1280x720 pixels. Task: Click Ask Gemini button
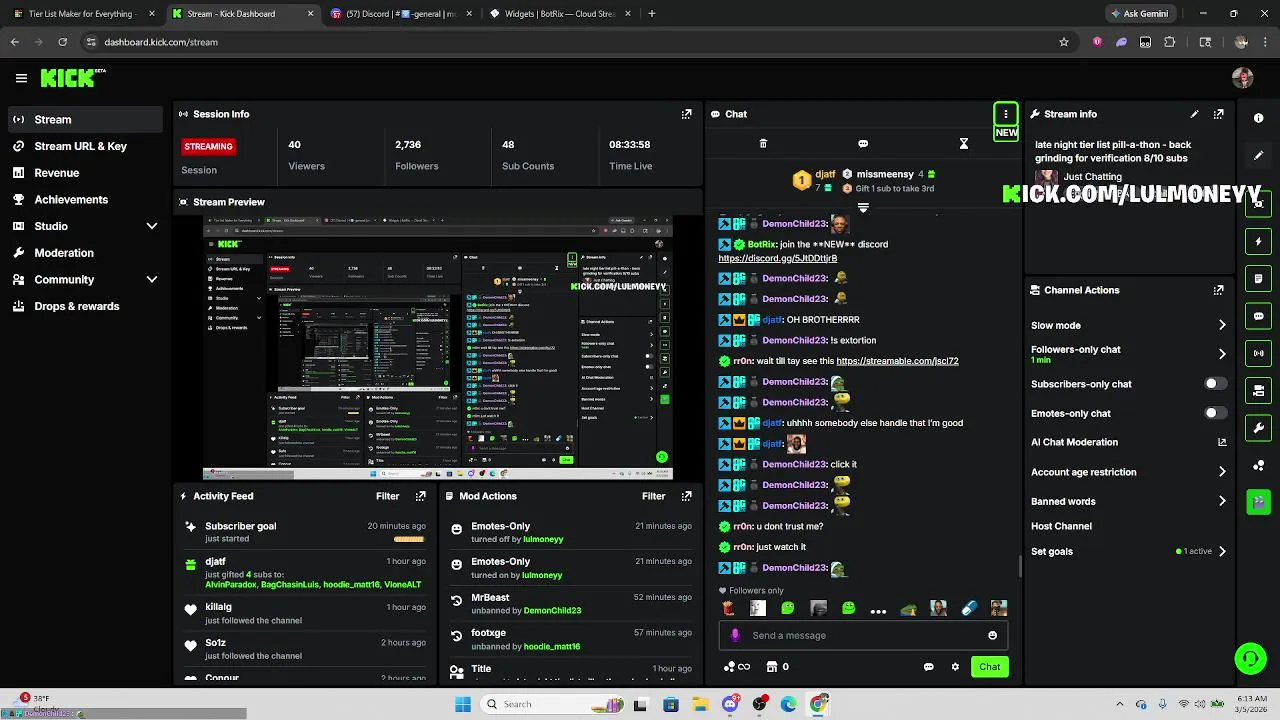1138,14
